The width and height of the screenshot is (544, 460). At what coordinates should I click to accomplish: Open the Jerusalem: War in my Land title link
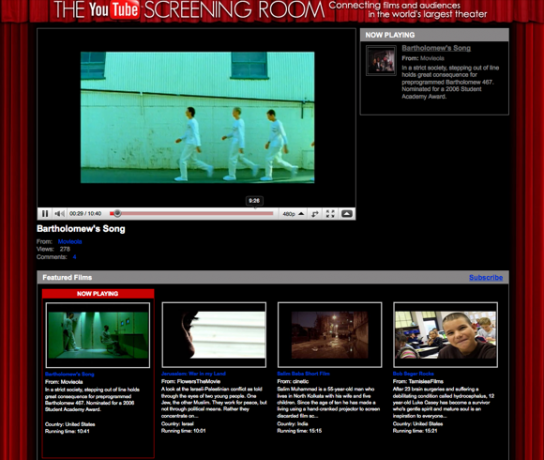tap(193, 374)
